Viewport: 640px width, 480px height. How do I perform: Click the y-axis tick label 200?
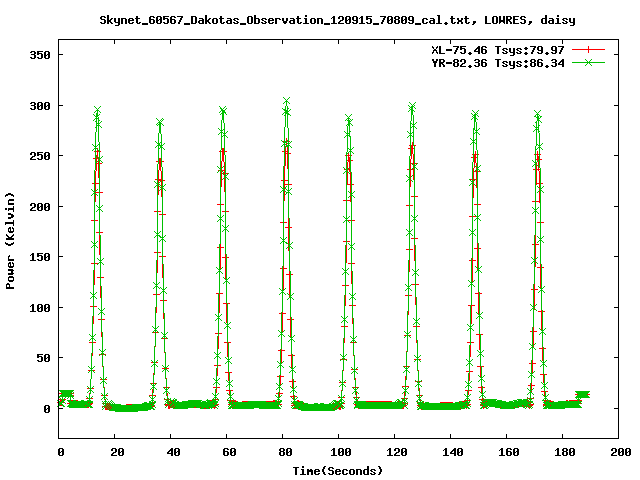point(40,207)
